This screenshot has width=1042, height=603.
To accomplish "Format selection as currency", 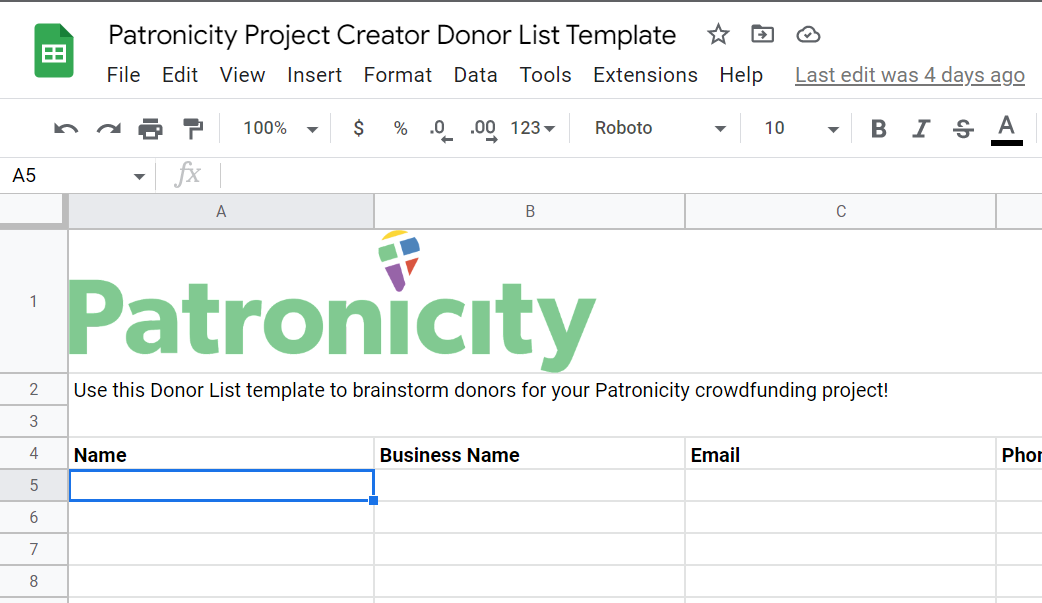I will click(358, 128).
